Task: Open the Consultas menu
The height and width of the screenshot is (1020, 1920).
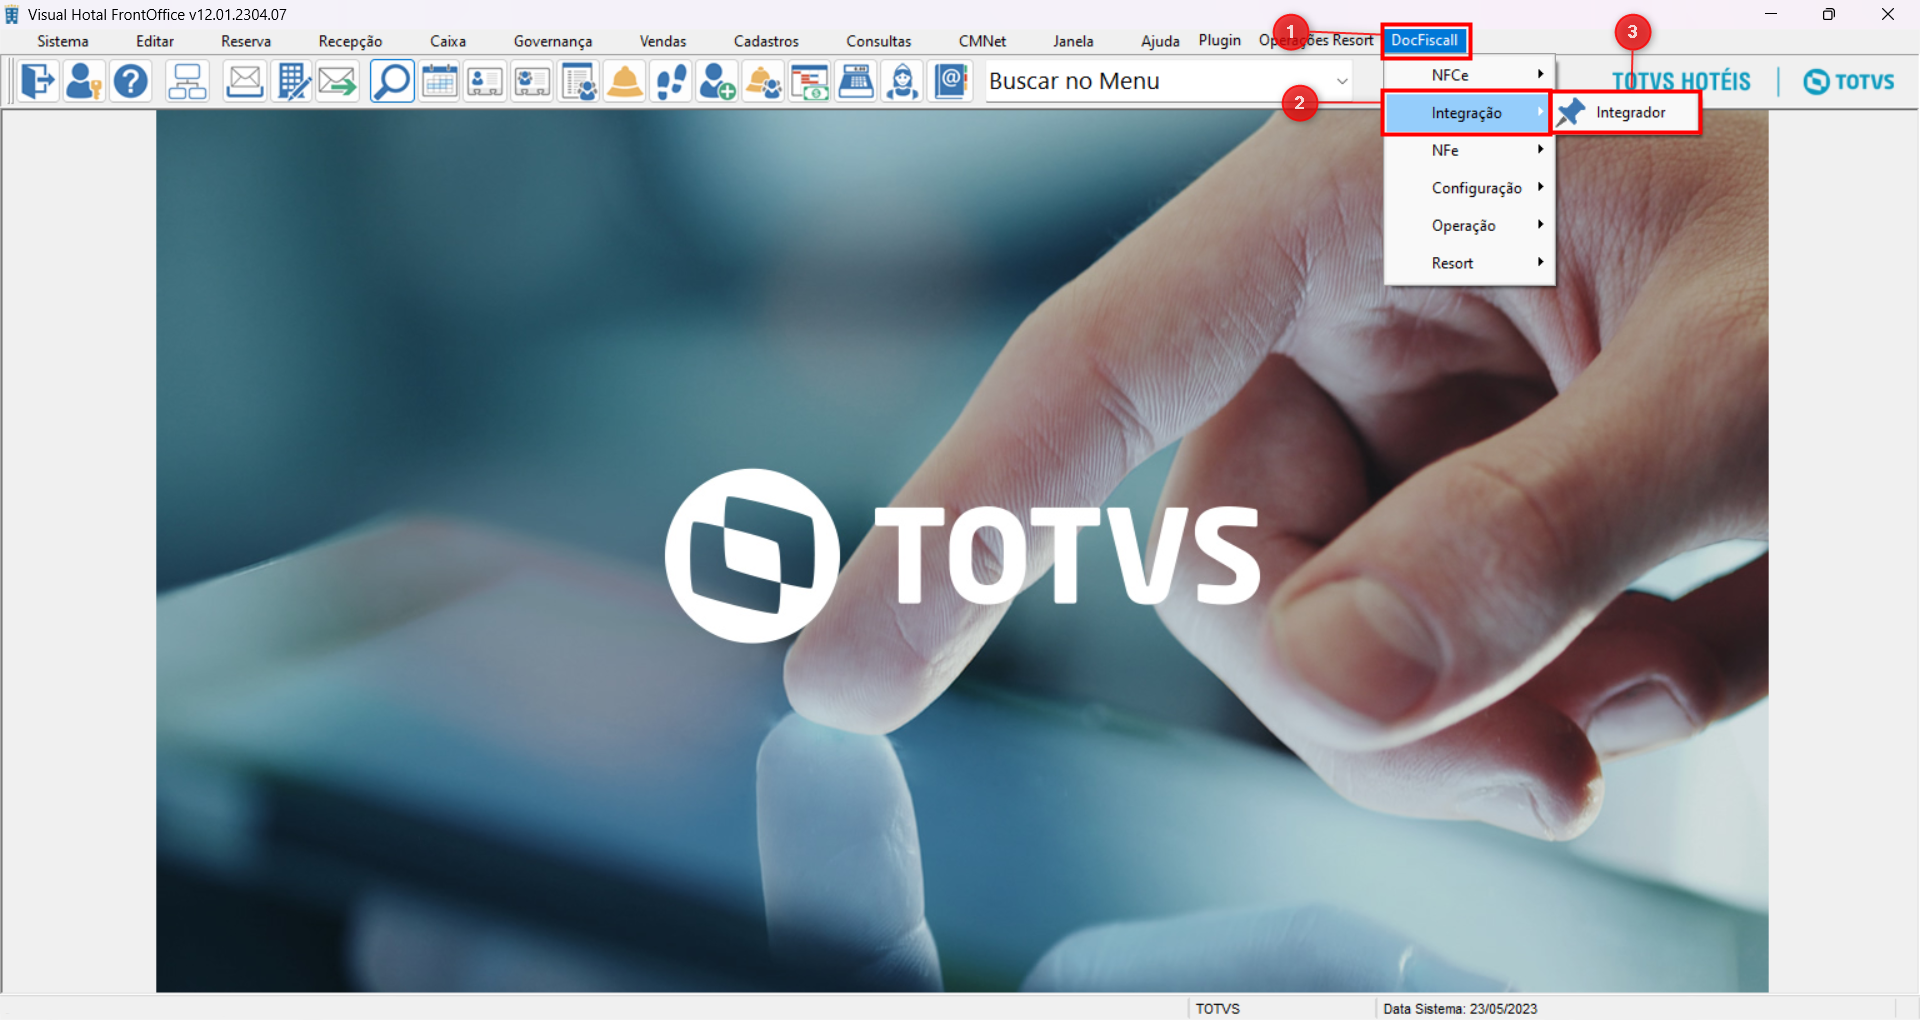Action: (x=879, y=41)
